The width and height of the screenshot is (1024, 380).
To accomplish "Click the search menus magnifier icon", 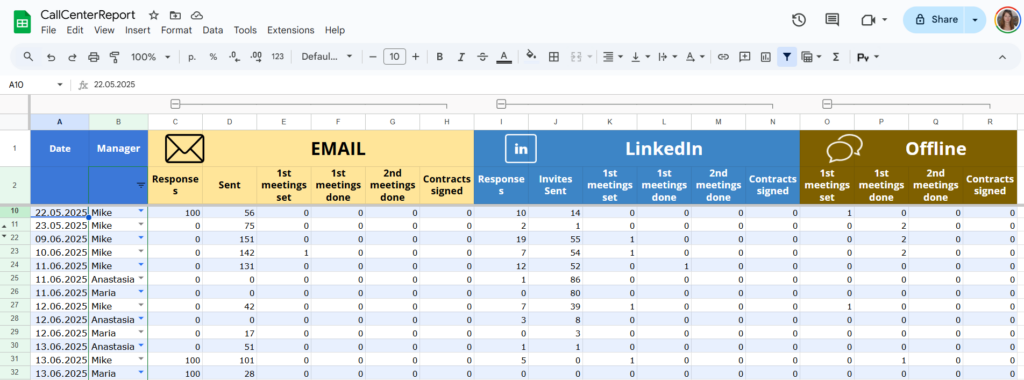I will tap(28, 57).
